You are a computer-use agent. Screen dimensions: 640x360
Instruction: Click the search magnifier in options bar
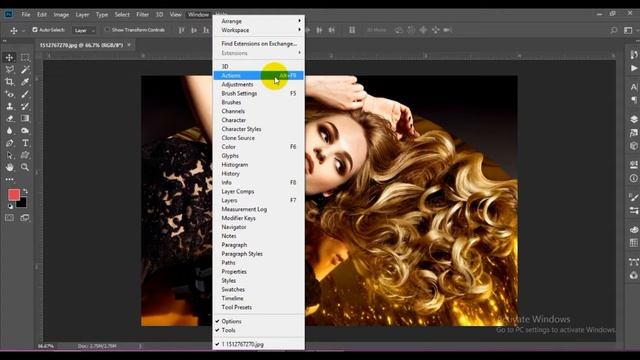[613, 30]
